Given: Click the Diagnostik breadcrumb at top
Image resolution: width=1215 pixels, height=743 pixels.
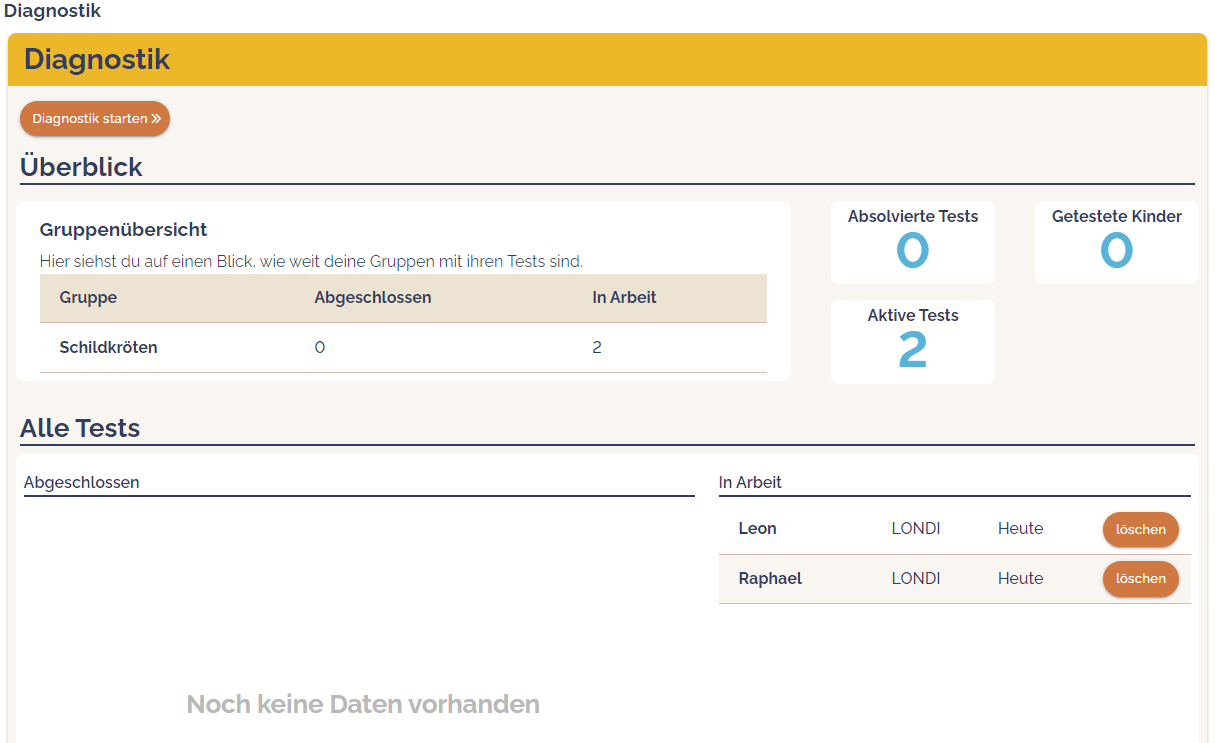Looking at the screenshot, I should (x=52, y=12).
